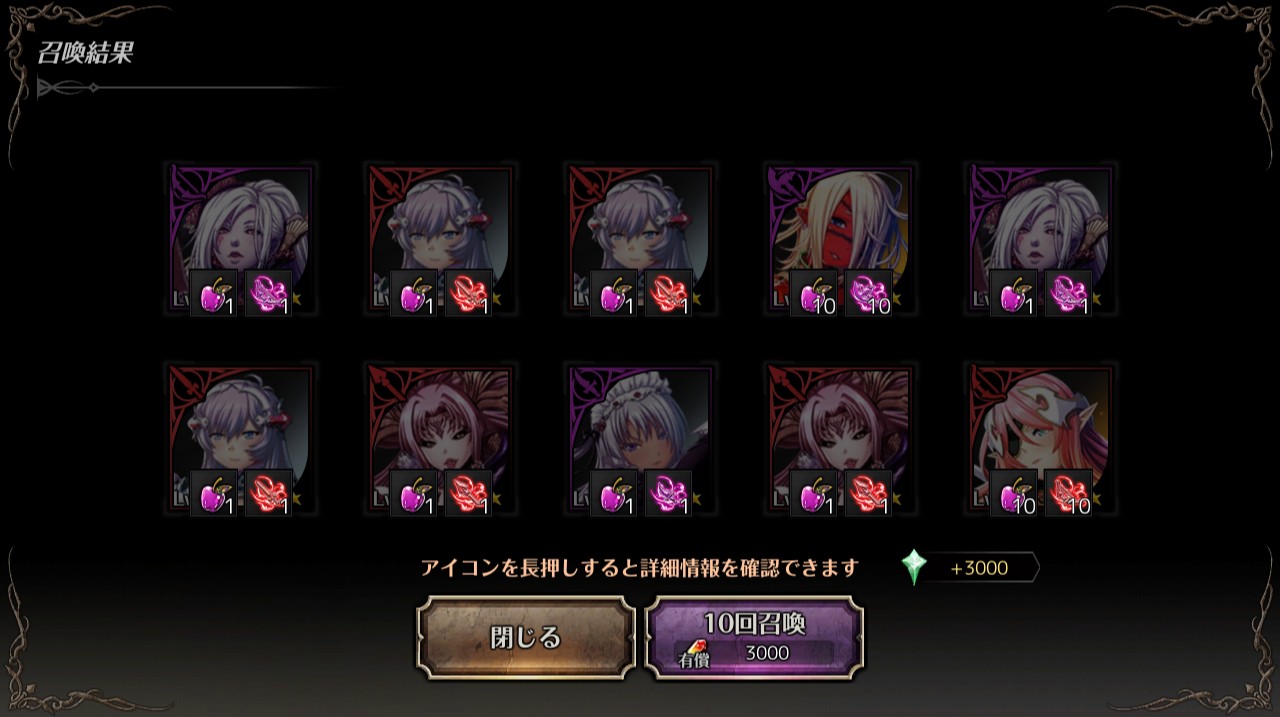Image resolution: width=1280 pixels, height=717 pixels.
Task: Open first bottom-row silver-haired character portrait
Action: (x=241, y=440)
